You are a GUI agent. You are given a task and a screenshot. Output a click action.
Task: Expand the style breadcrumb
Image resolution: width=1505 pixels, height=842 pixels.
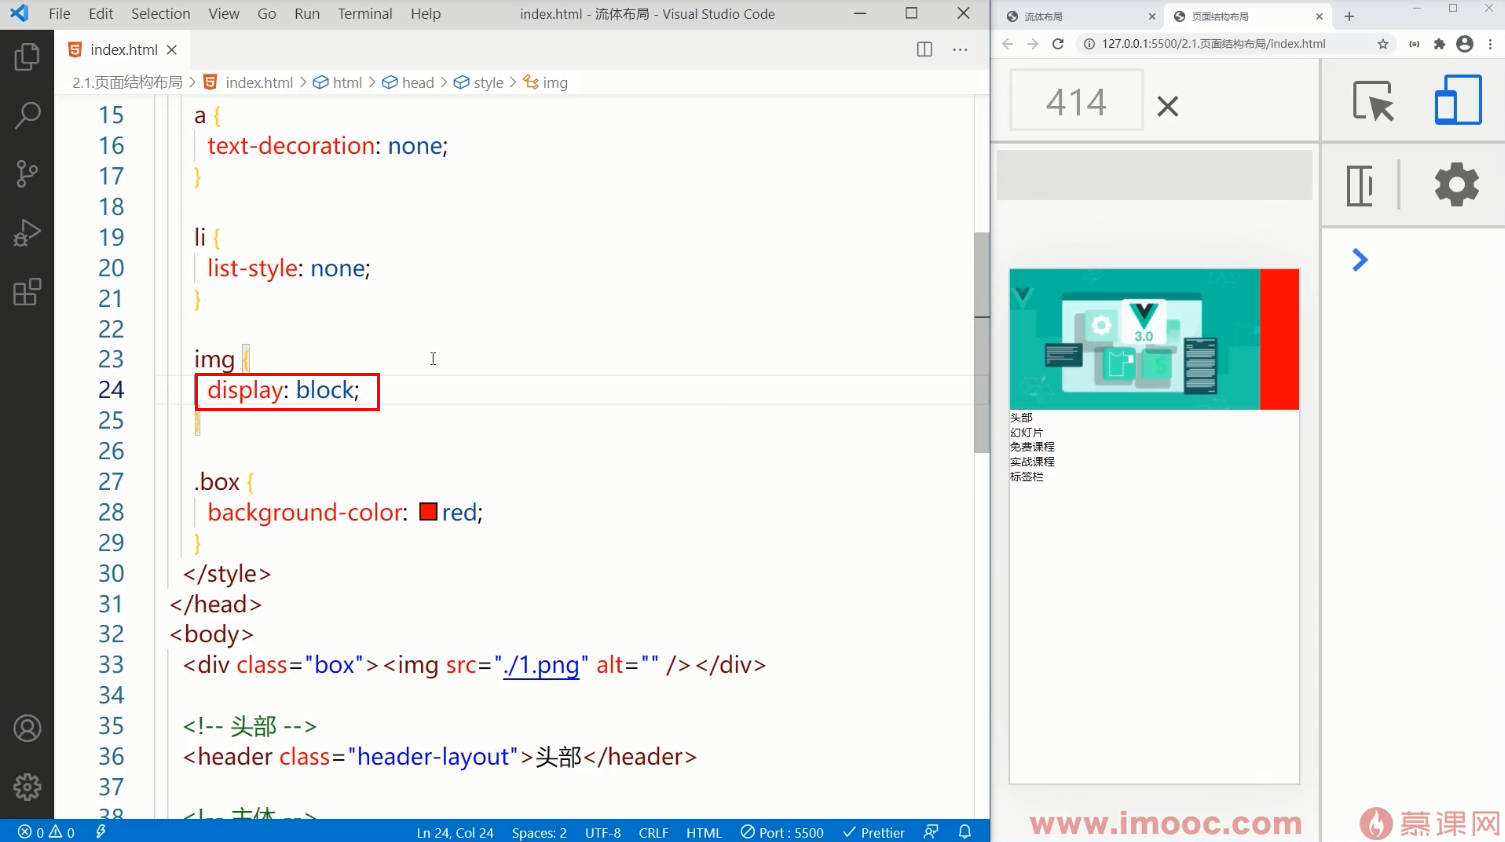click(479, 83)
